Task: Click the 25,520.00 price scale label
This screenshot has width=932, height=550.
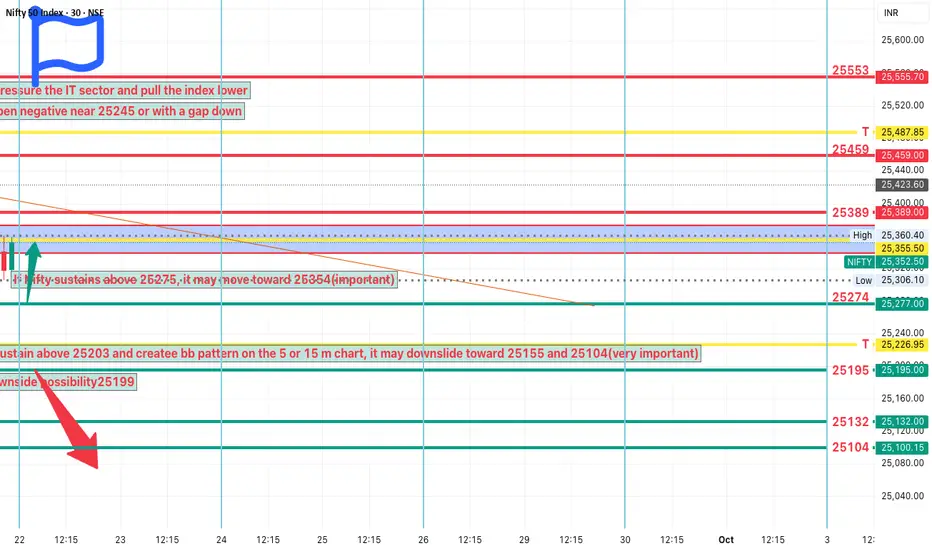Action: [x=902, y=105]
